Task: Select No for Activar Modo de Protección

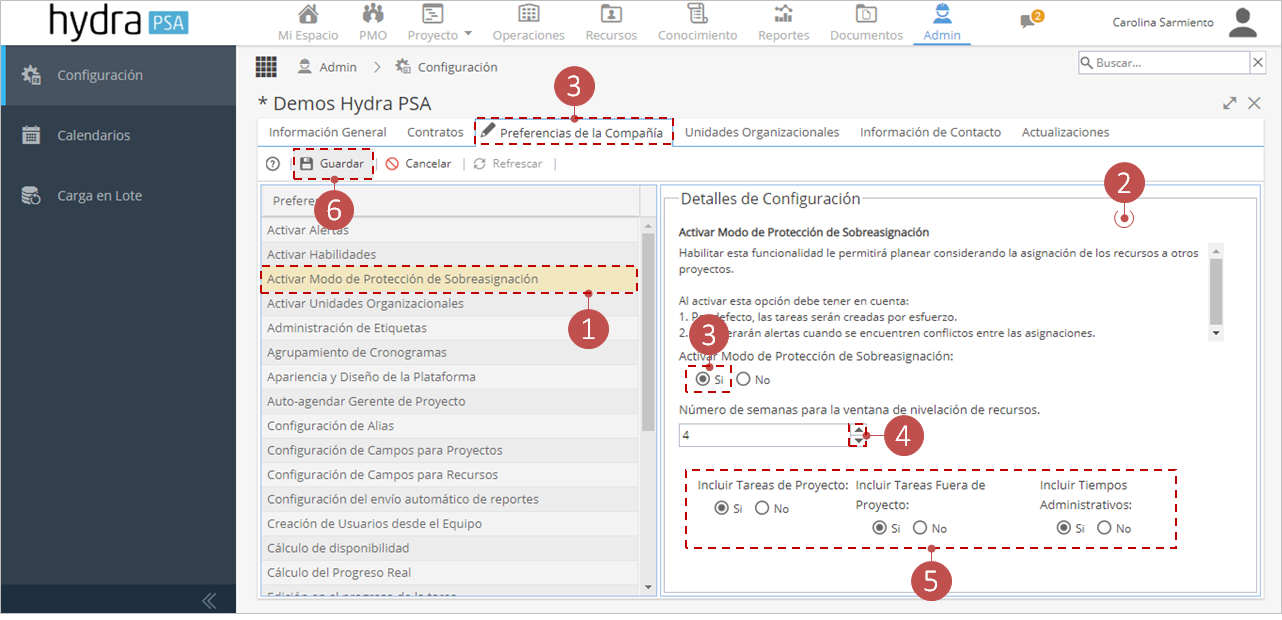Action: point(744,380)
